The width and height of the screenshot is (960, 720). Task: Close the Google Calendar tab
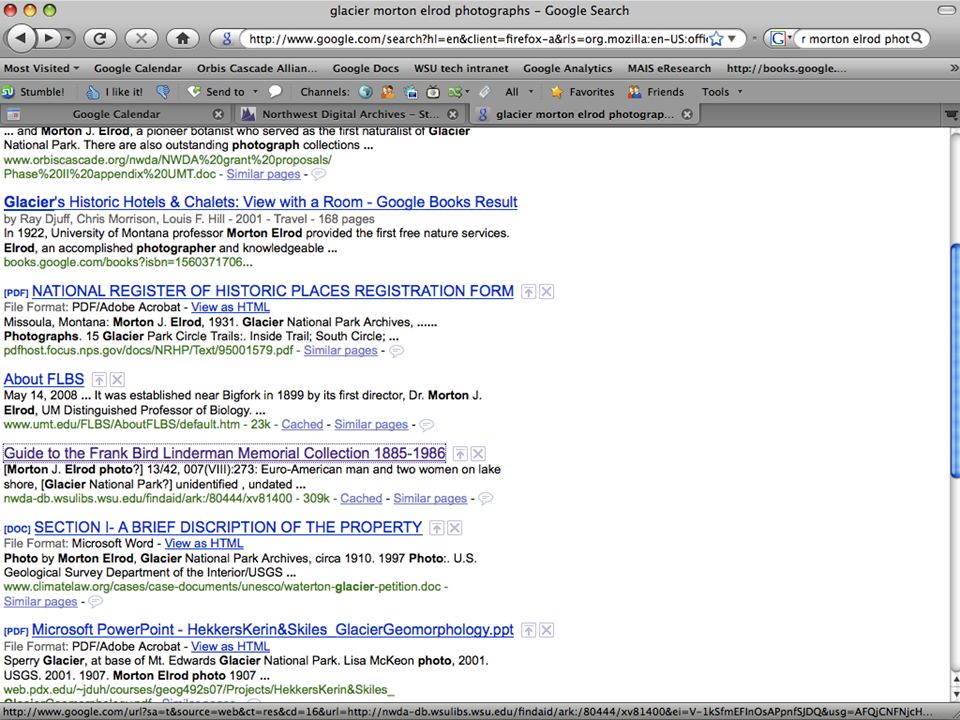[x=218, y=114]
